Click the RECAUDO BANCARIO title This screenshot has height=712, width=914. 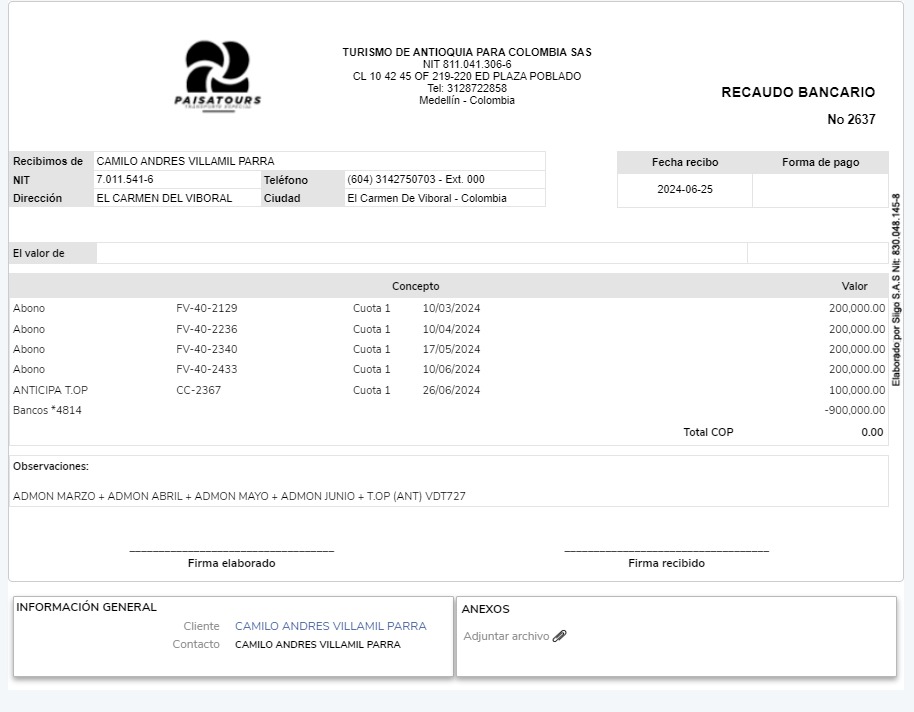pyautogui.click(x=798, y=92)
